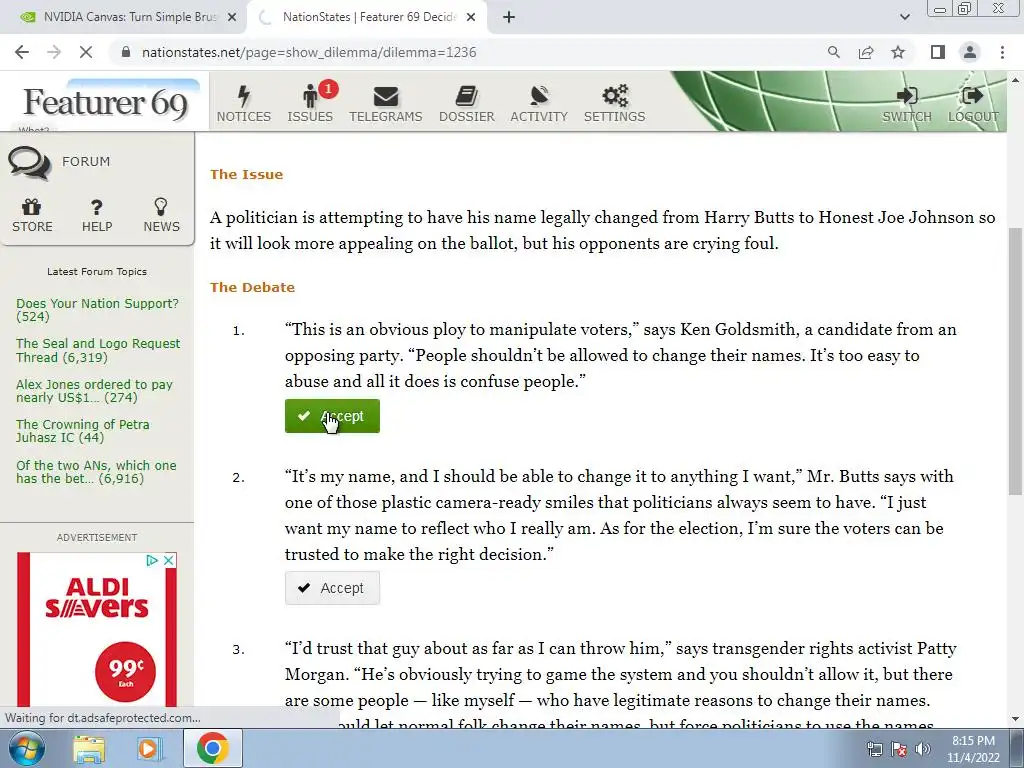Close the NVIDIA Canvas tab
The height and width of the screenshot is (768, 1024).
[x=232, y=18]
